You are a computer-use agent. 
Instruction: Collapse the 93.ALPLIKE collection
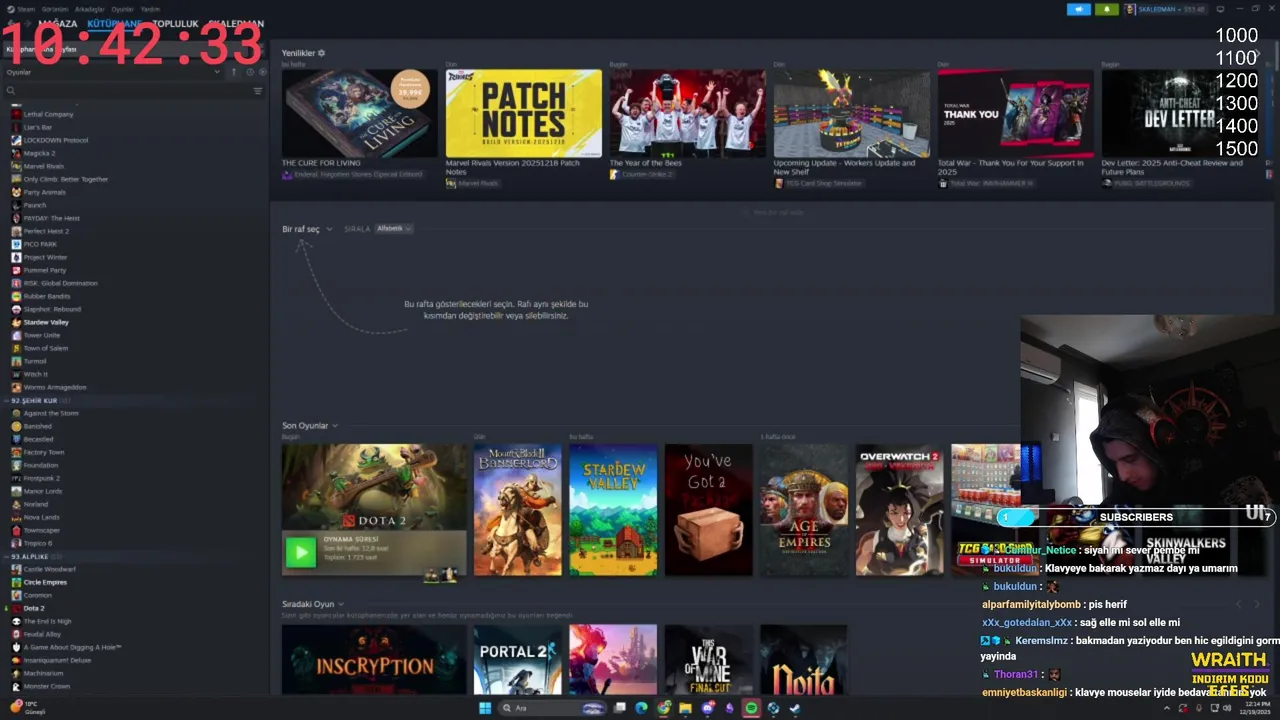(7, 556)
